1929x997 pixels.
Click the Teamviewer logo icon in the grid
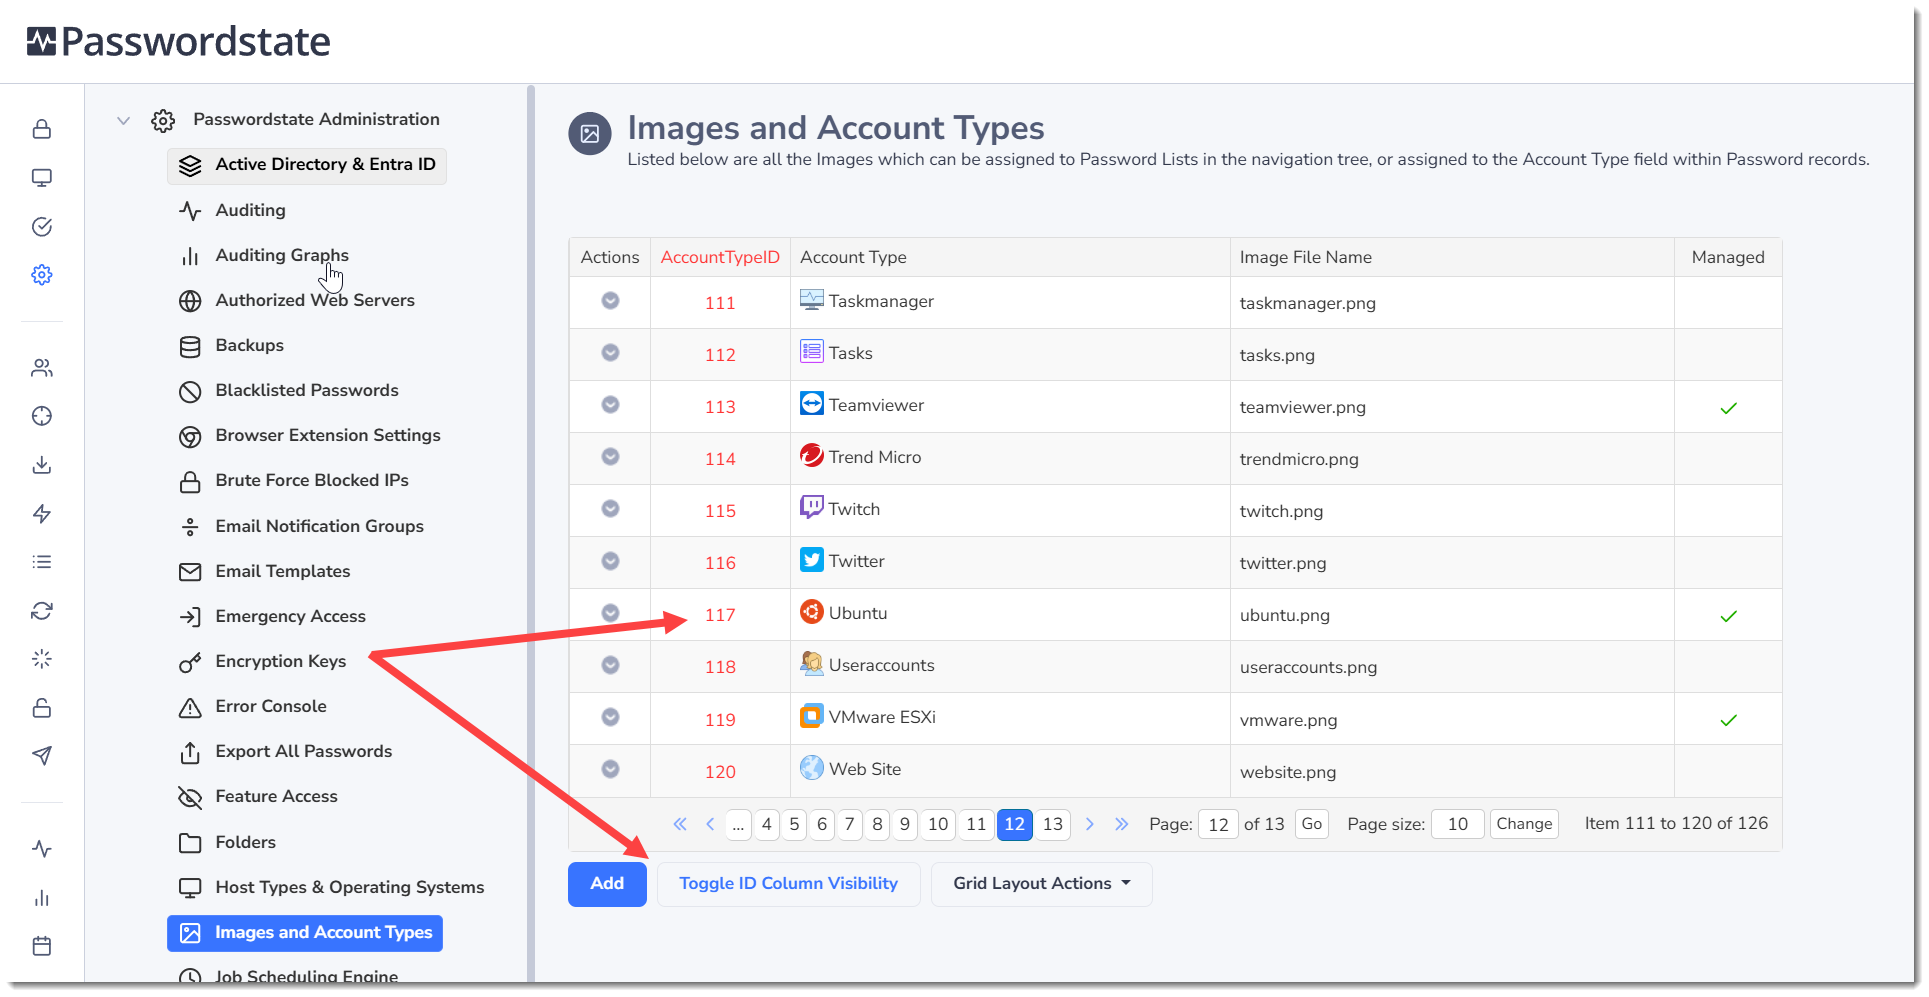(812, 404)
